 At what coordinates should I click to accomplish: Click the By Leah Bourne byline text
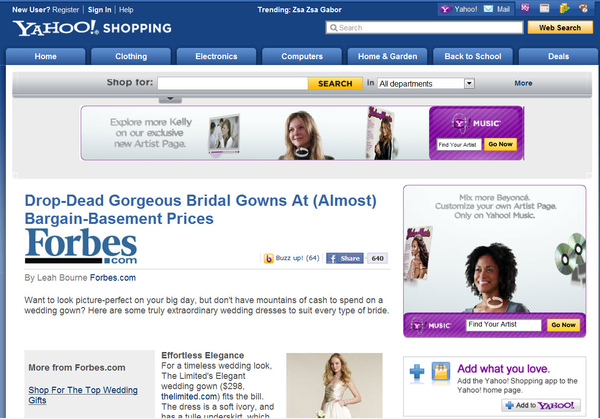point(56,278)
